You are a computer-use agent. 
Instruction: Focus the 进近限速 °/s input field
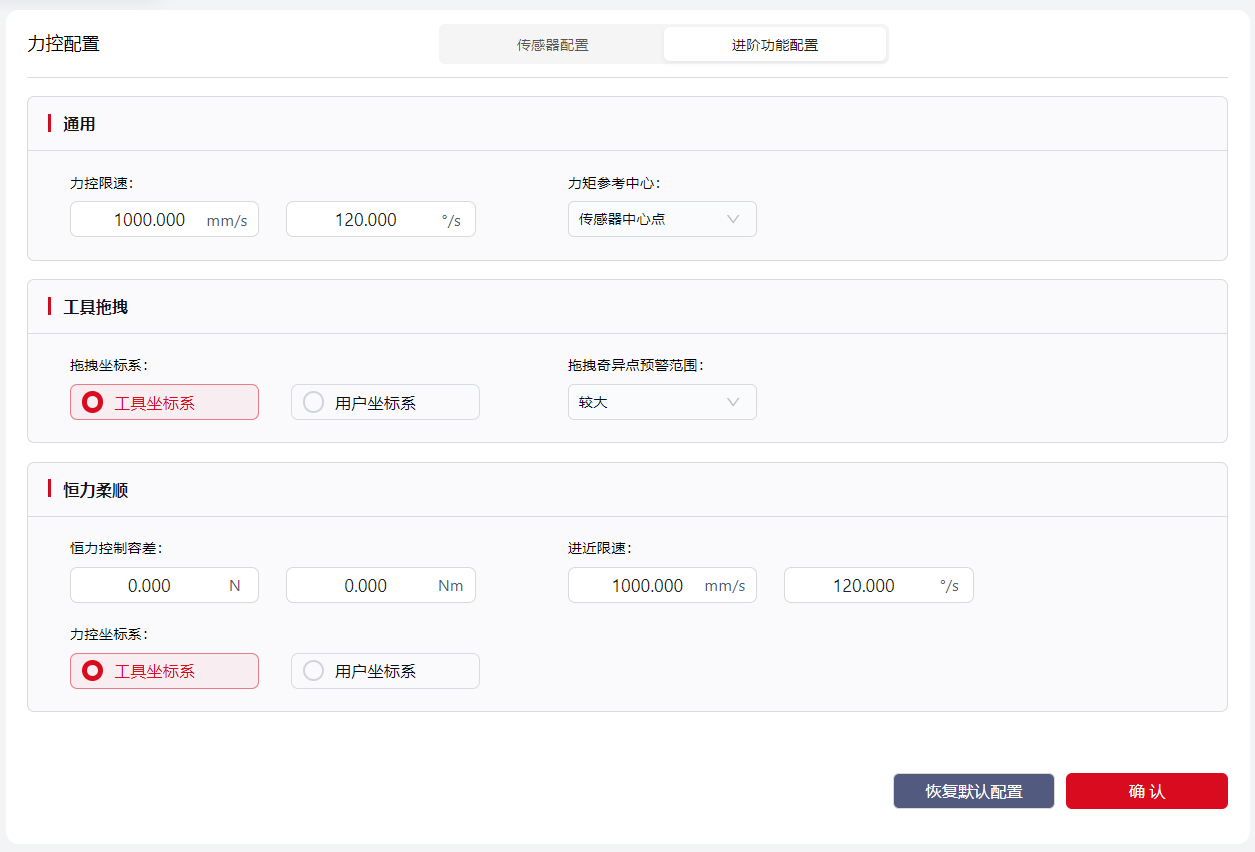pos(864,586)
